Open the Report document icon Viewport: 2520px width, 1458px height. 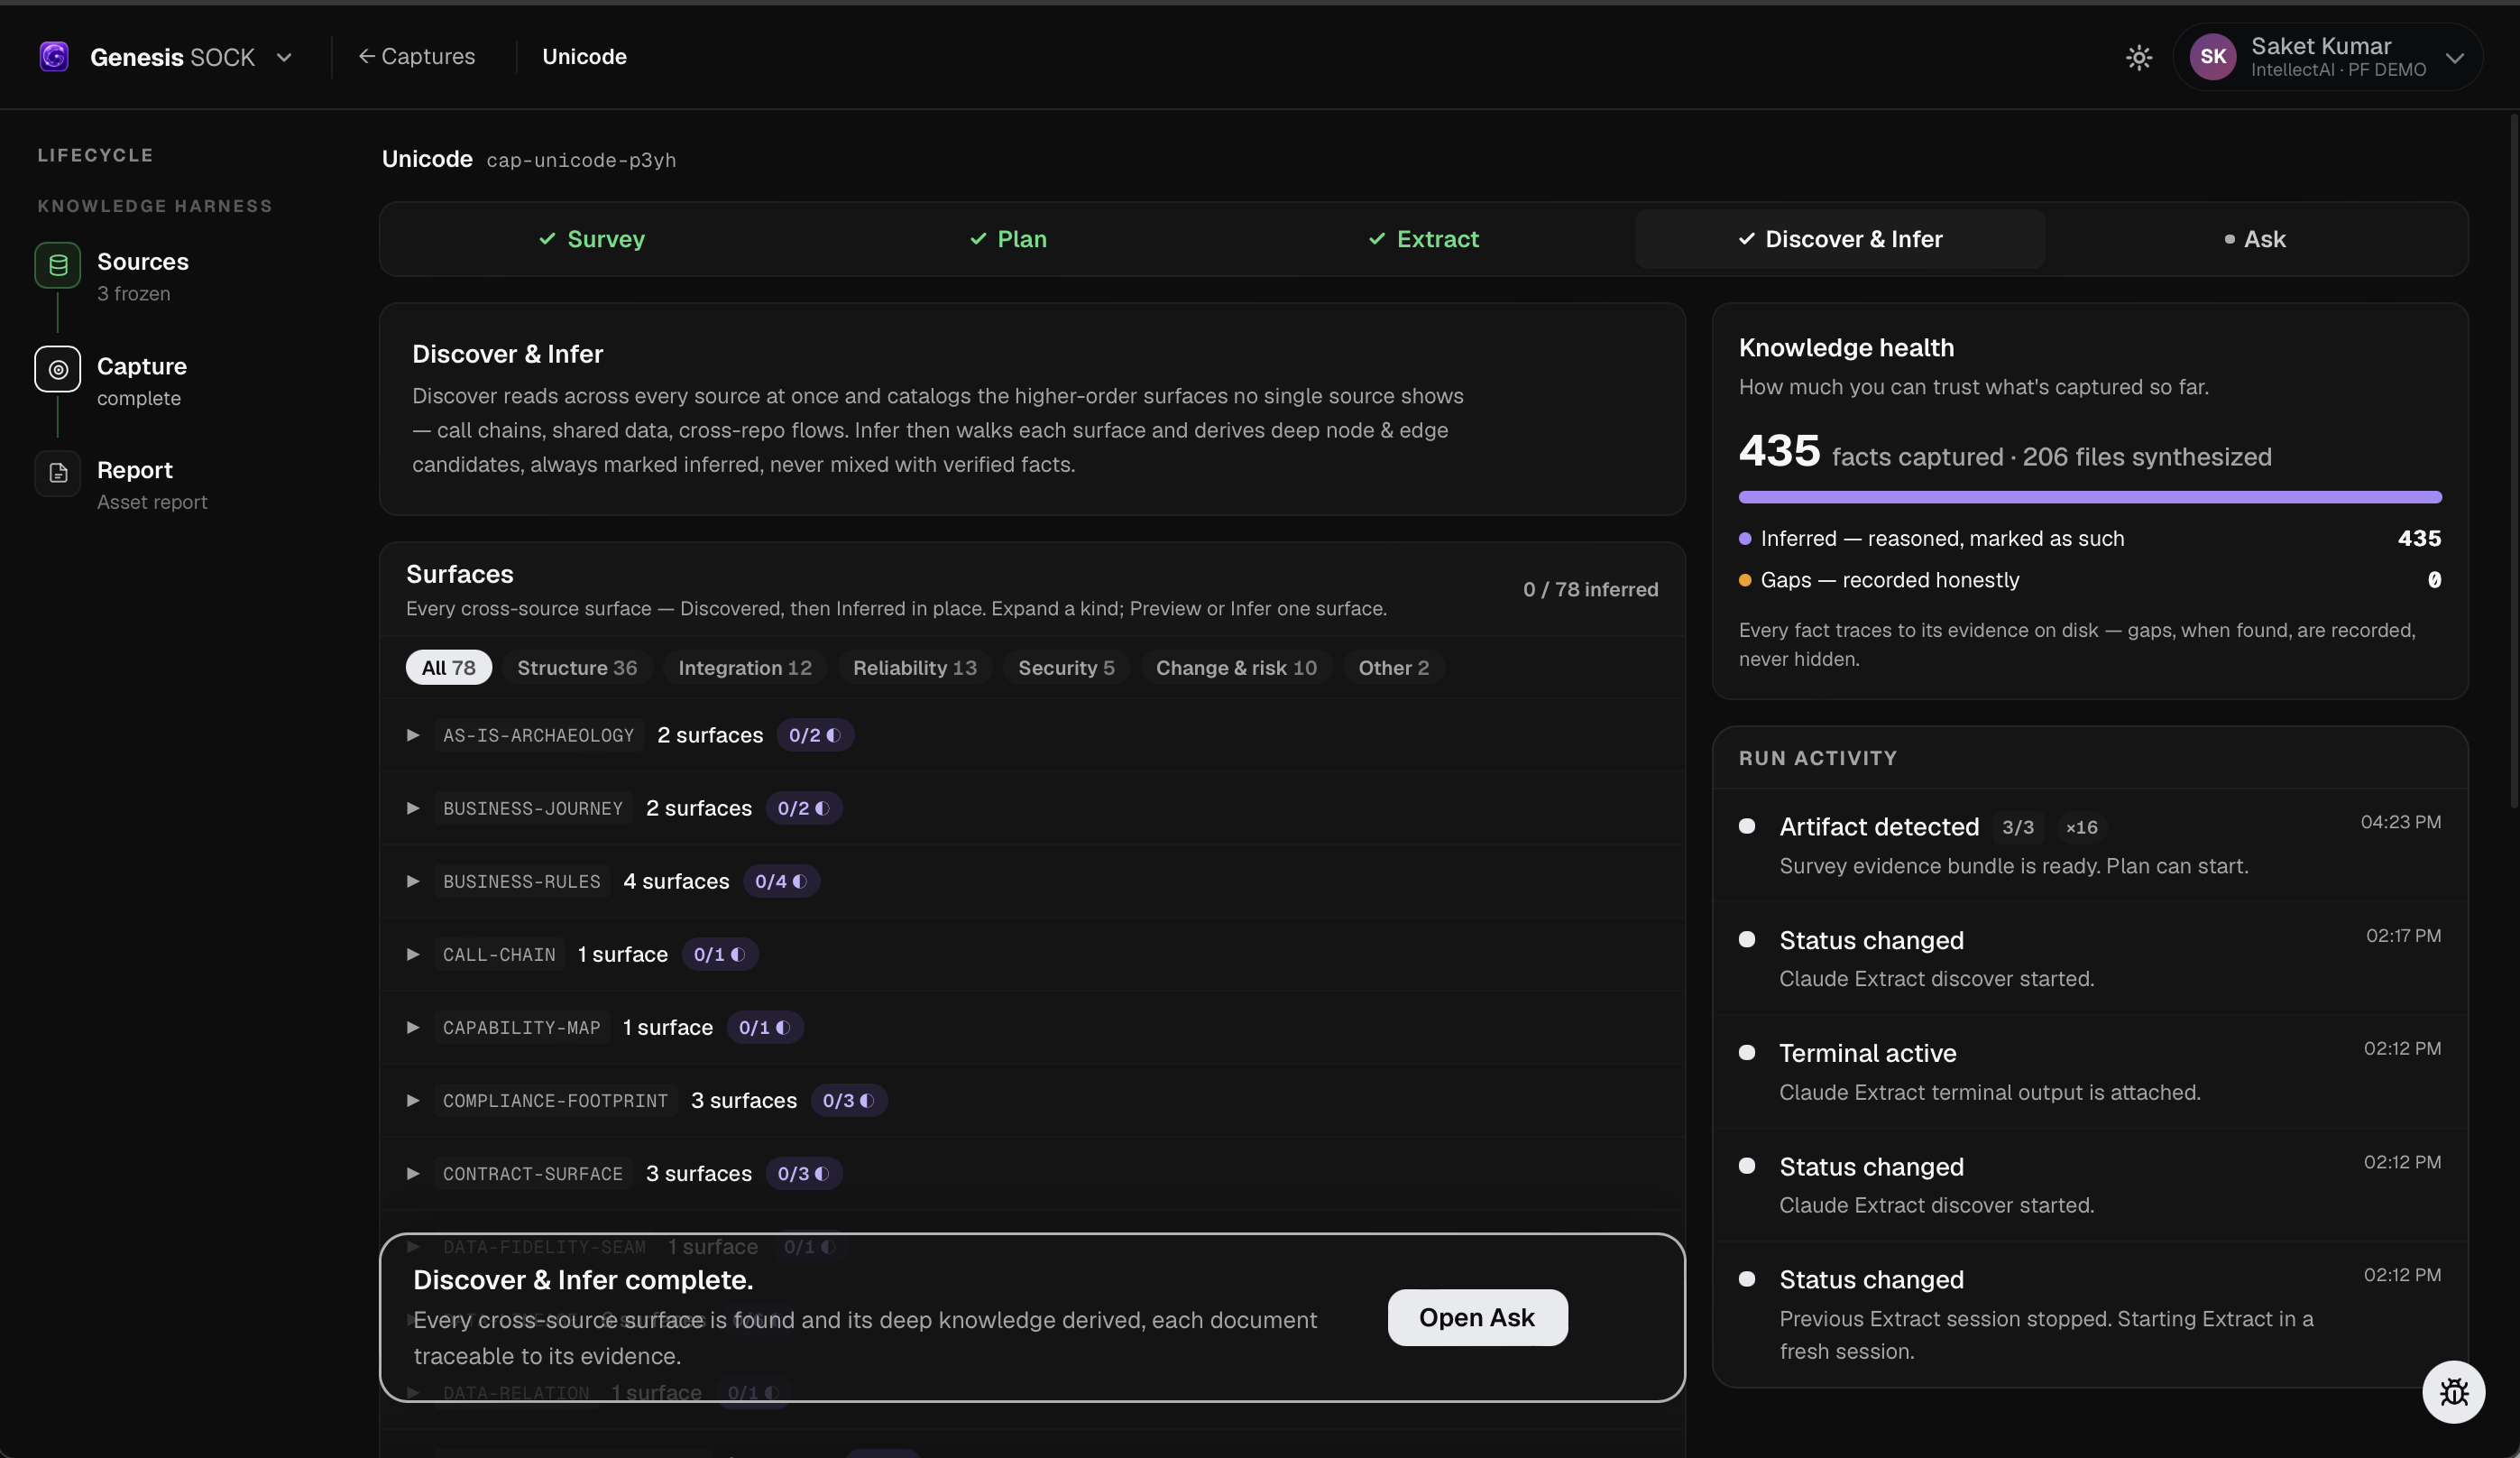pos(58,473)
